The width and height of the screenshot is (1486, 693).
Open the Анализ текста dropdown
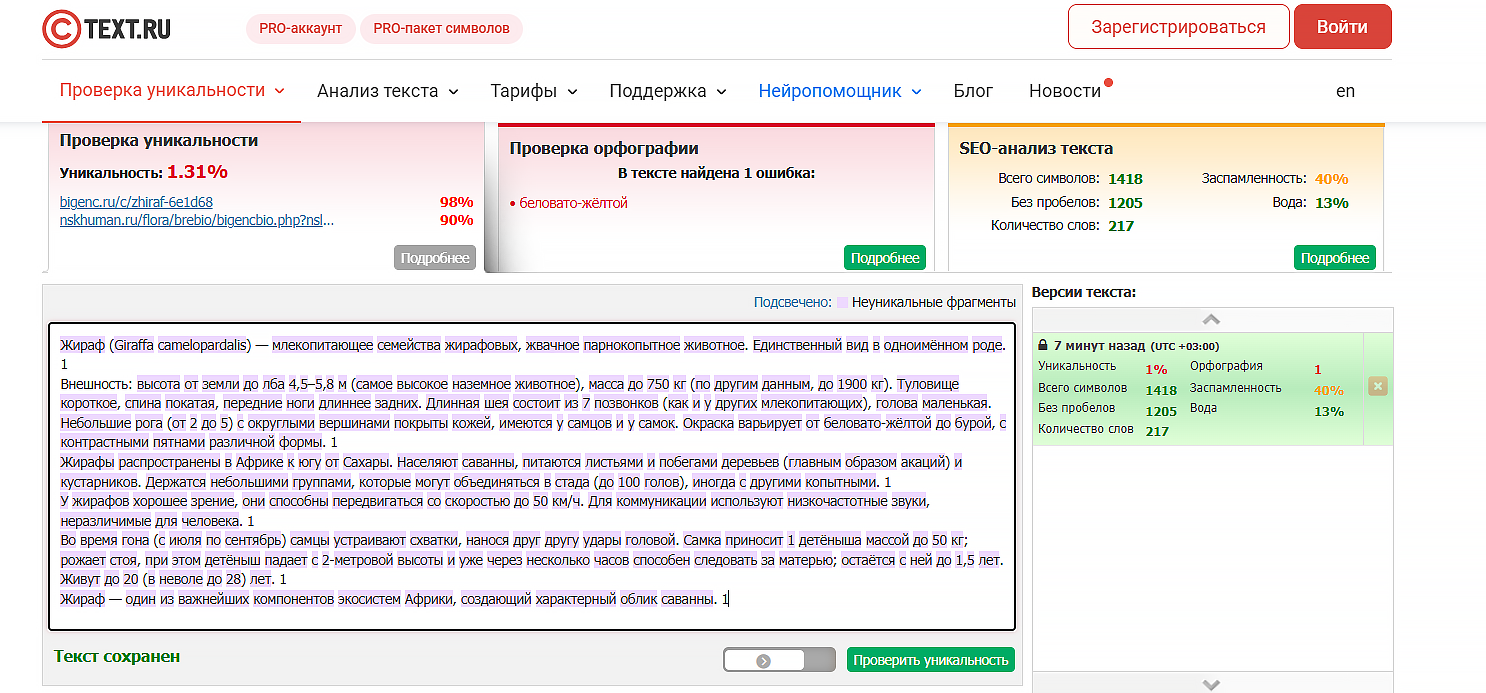[x=387, y=91]
